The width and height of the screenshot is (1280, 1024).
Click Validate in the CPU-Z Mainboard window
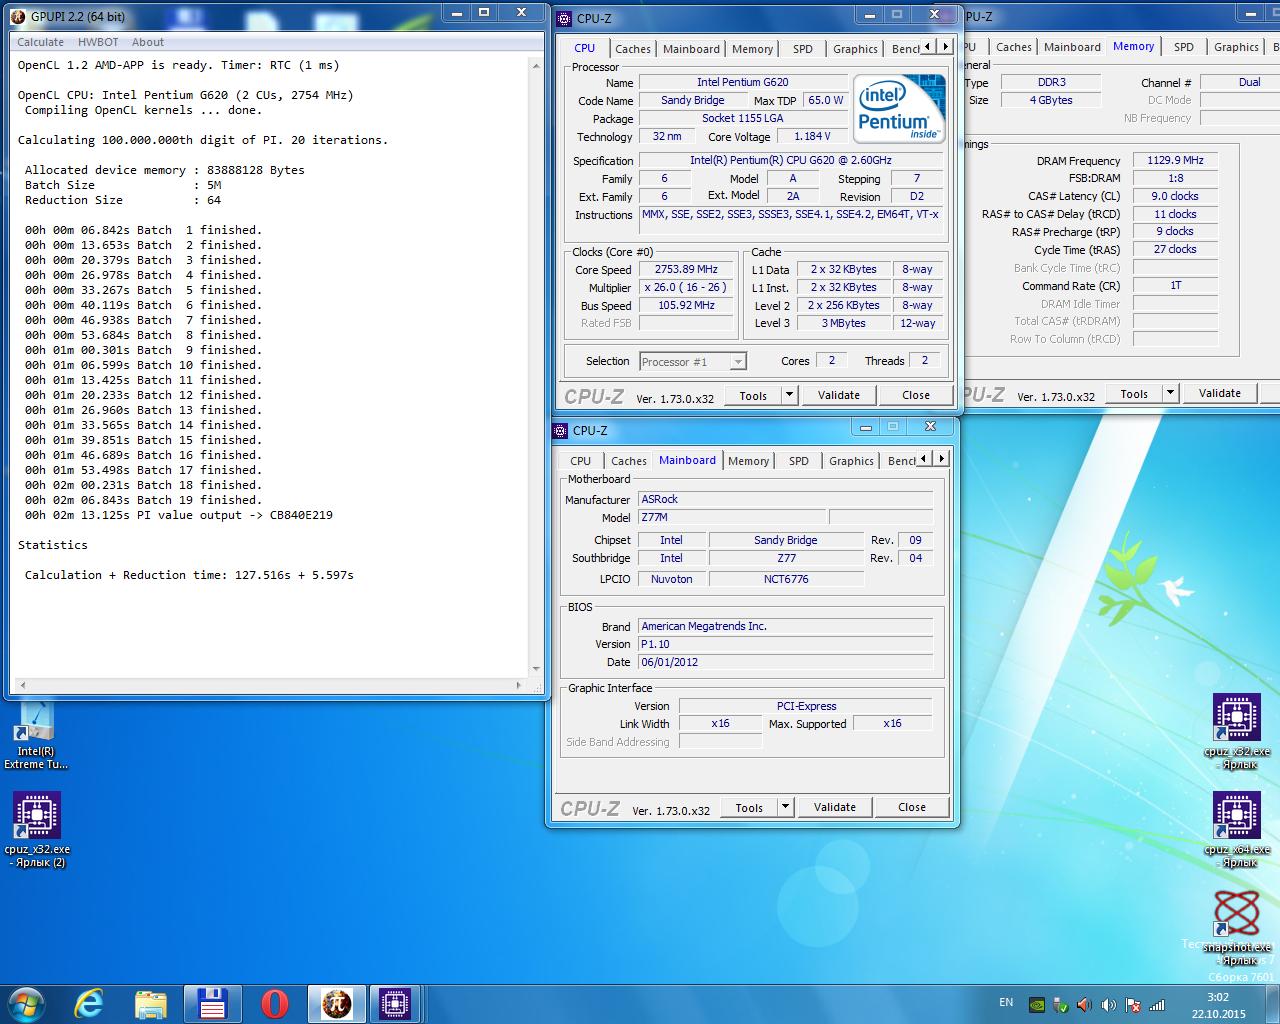tap(835, 807)
